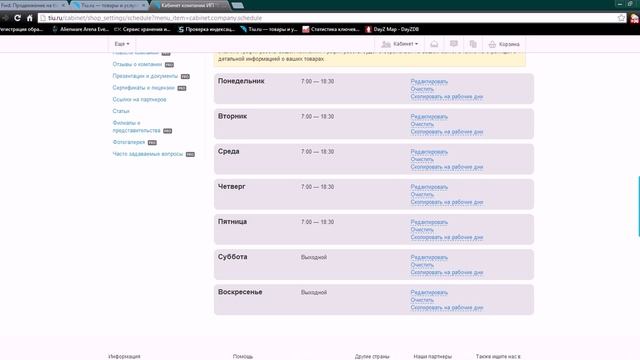This screenshot has height=360, width=640.
Task: Copy Четверг schedule to working days
Action: [447, 202]
